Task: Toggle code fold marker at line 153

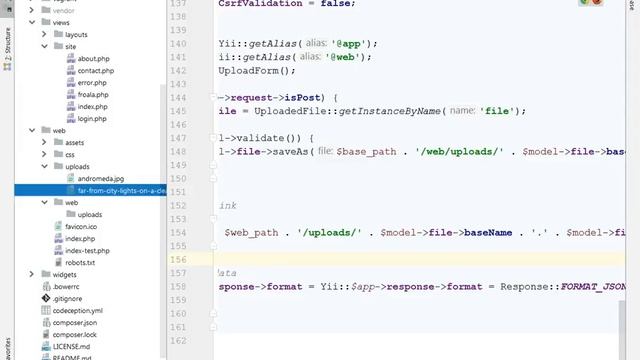Action: (x=213, y=219)
